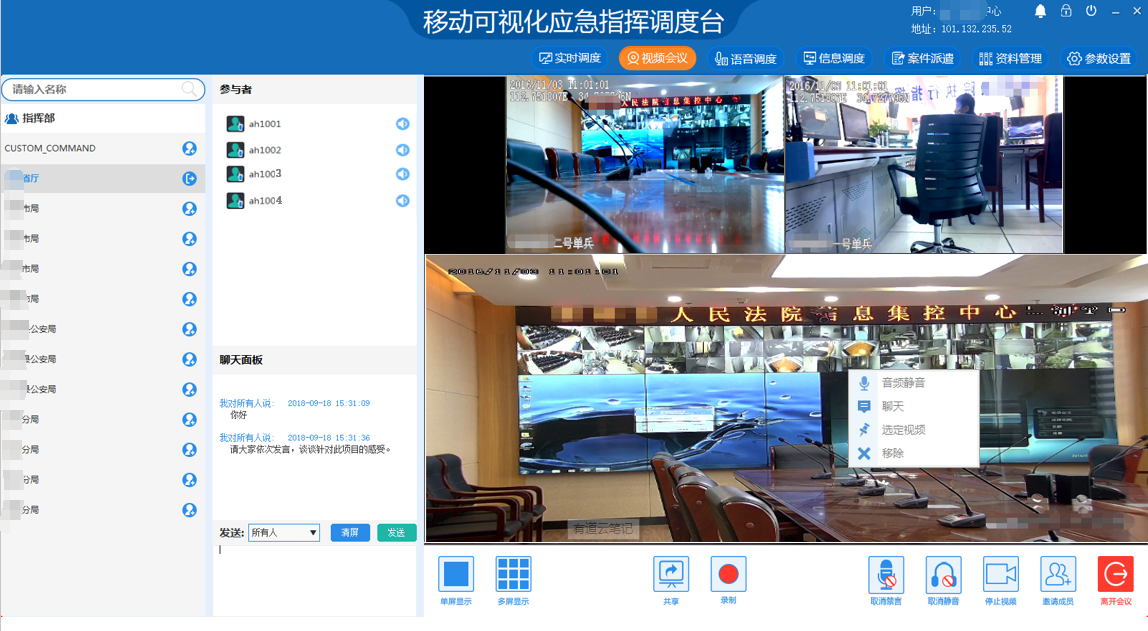Viewport: 1148px width, 631px height.
Task: Switch to 多屏显示 multi-screen grid layout
Action: (513, 574)
